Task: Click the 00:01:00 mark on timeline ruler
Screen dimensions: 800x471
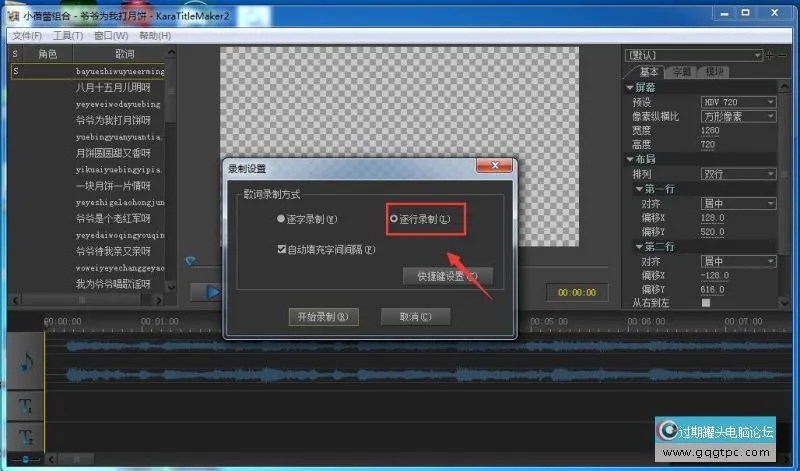Action: click(160, 321)
